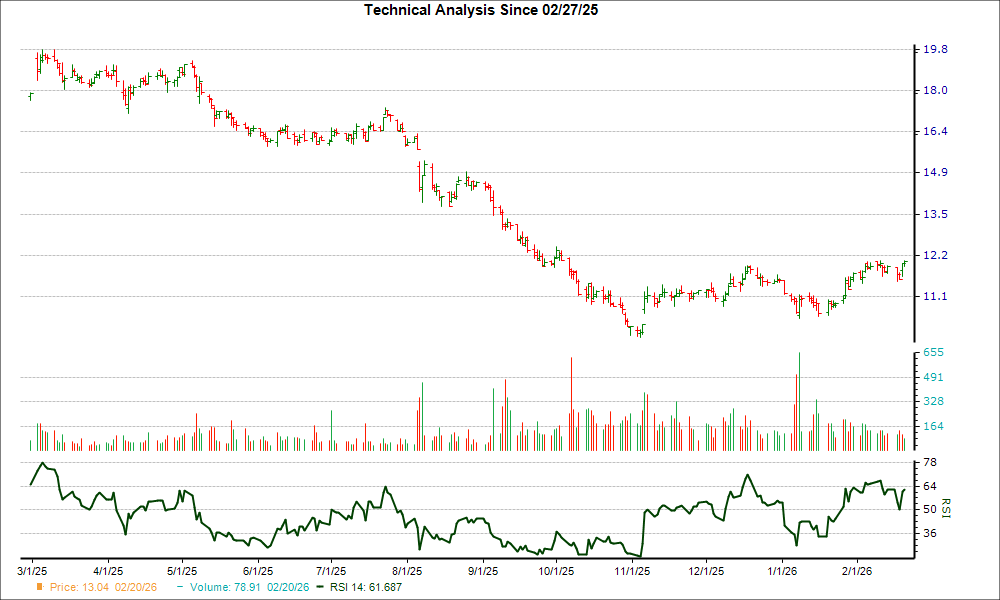Click the RSI line at its highest peak

[43, 463]
